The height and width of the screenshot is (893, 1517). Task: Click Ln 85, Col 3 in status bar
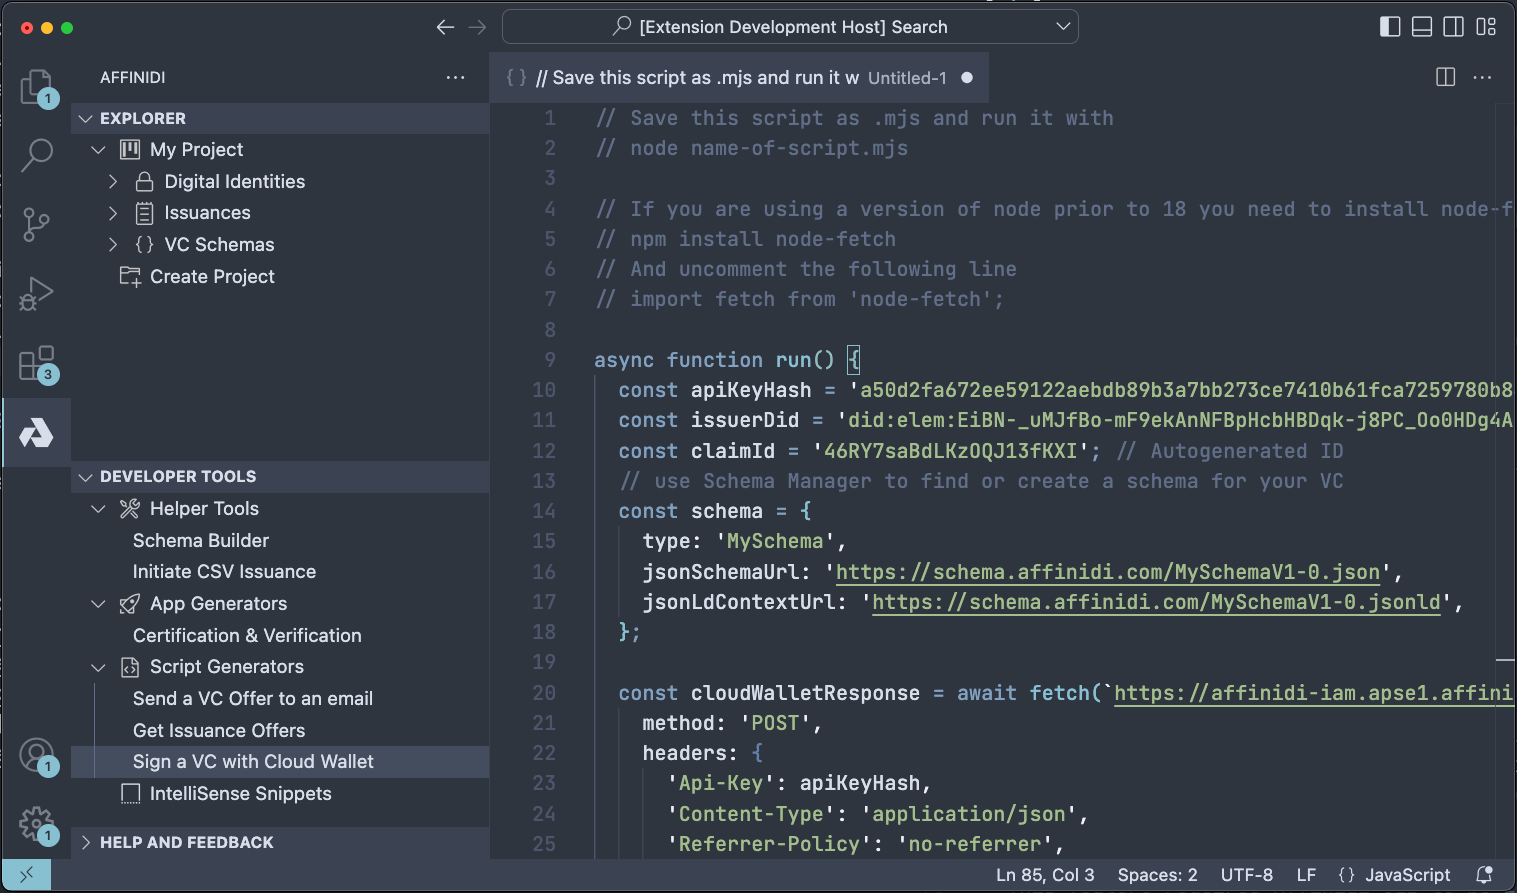pos(1045,875)
